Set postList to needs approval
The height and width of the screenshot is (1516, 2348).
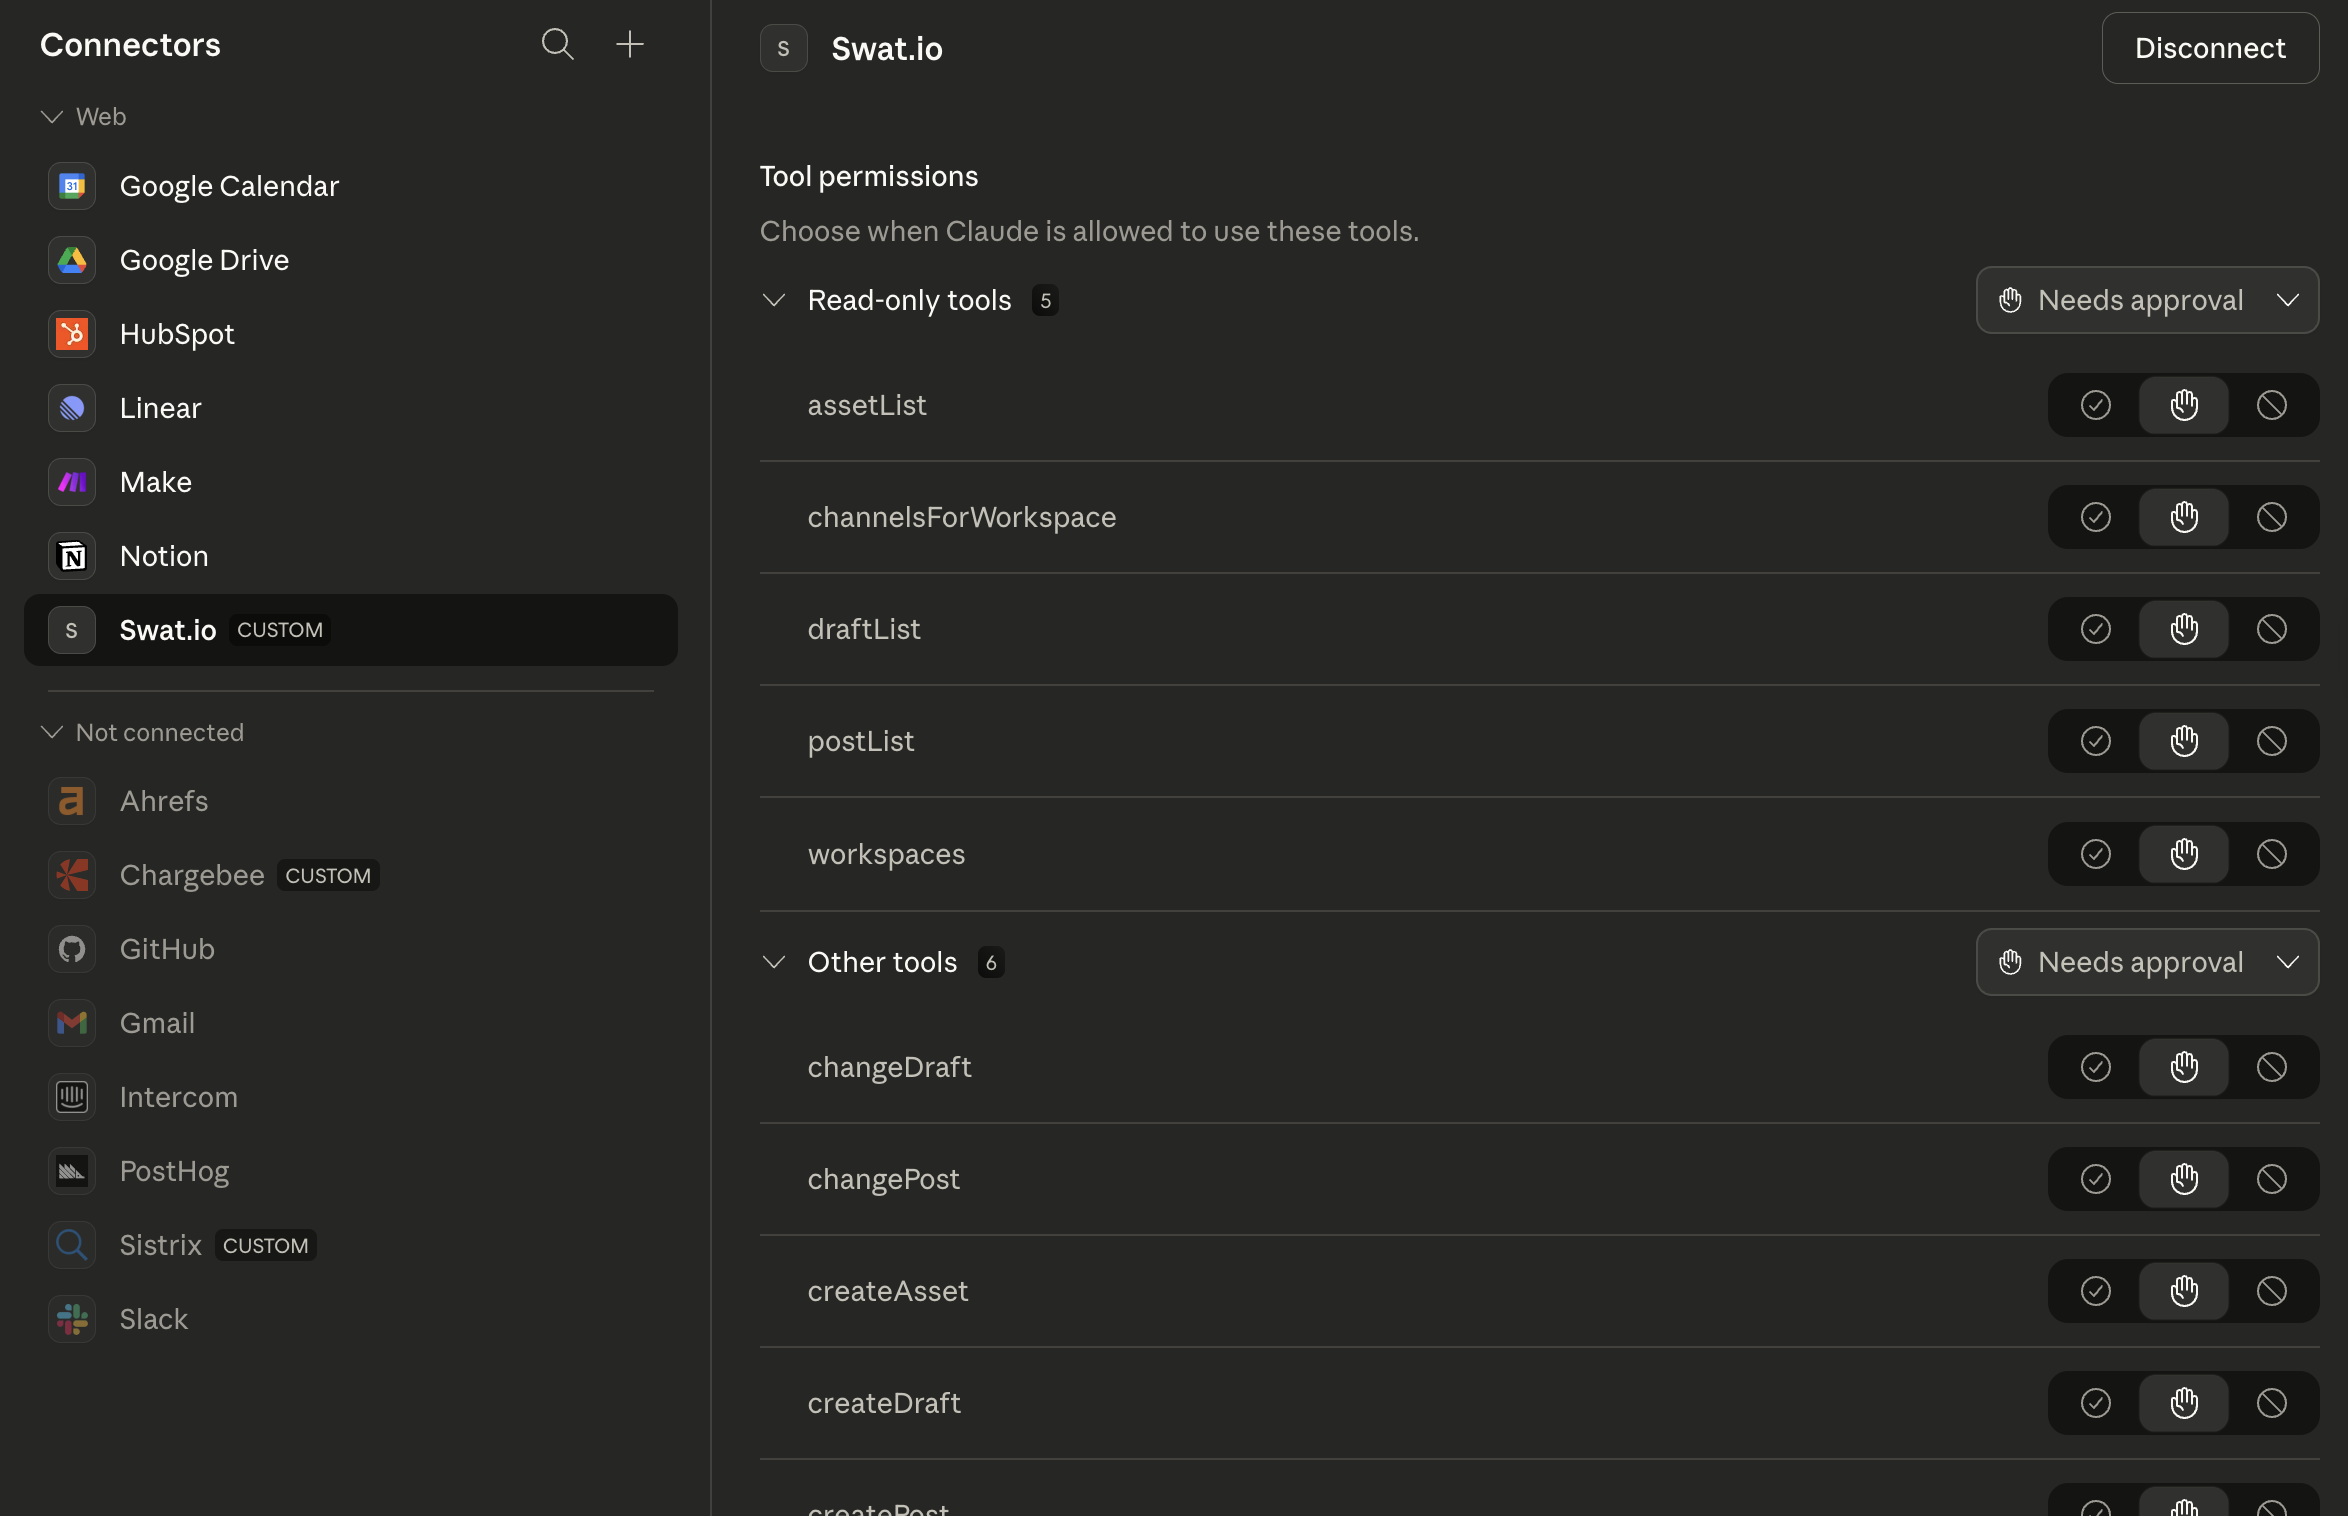pos(2184,741)
